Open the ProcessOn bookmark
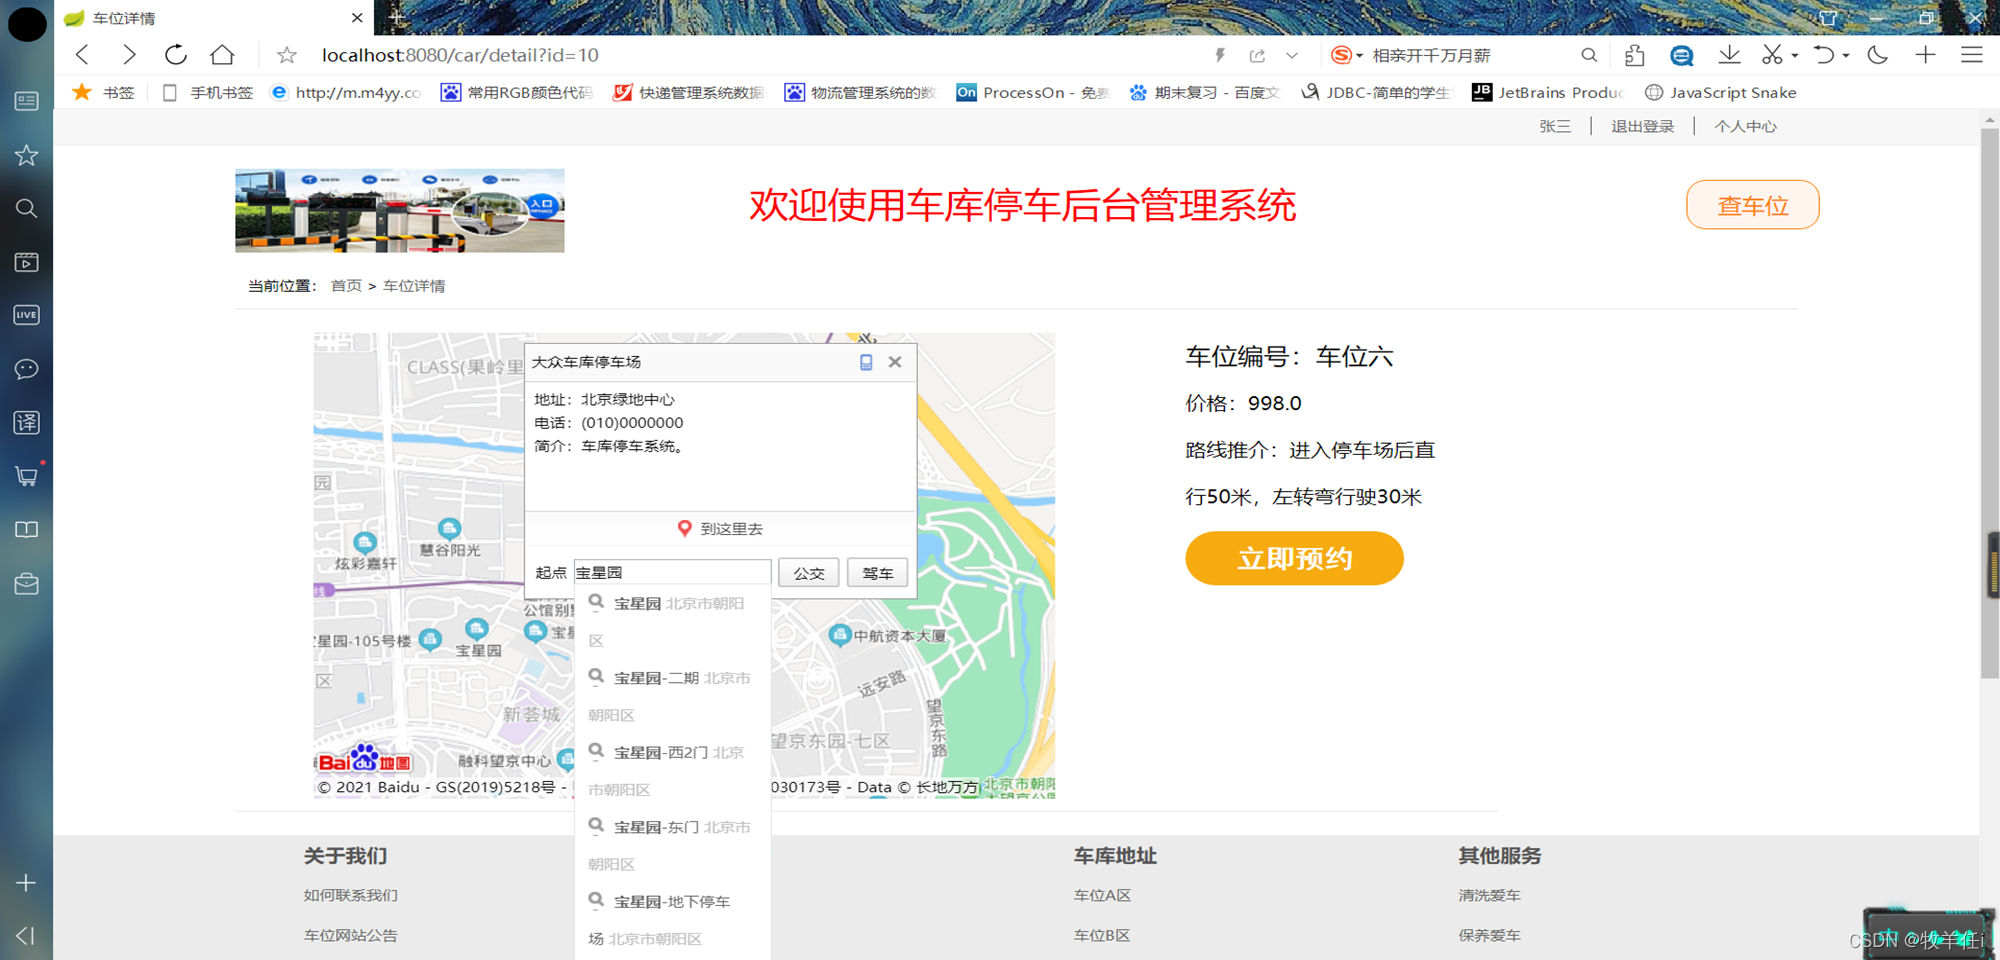Screen dimensions: 2000x960 point(1033,92)
